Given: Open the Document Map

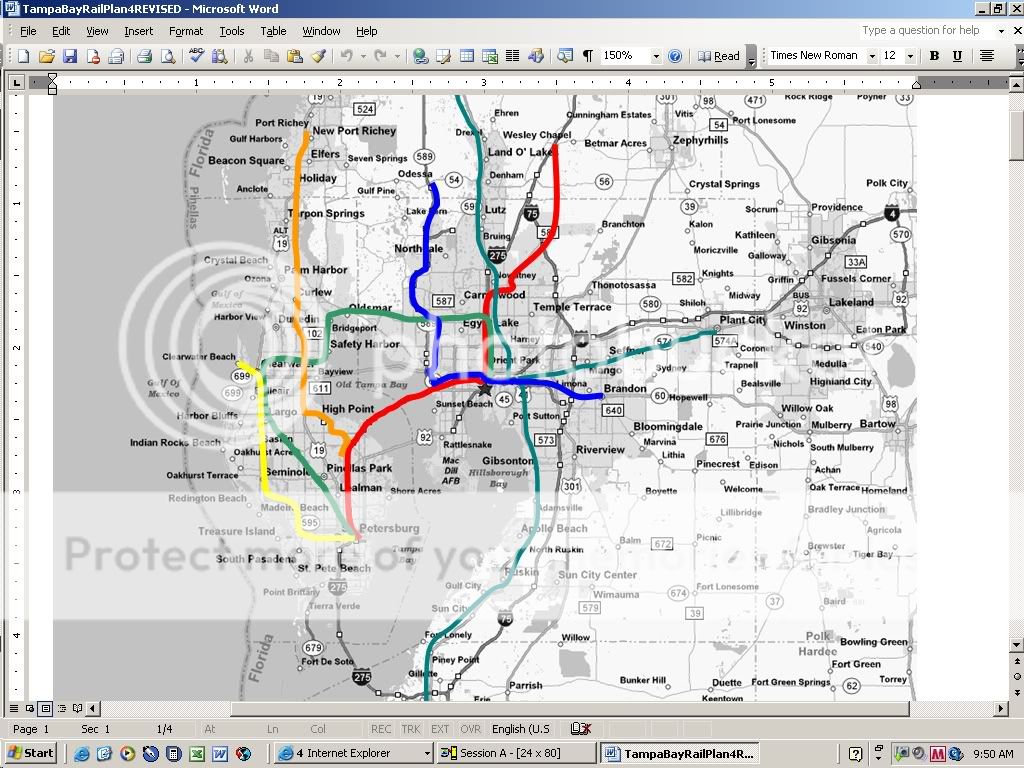Looking at the screenshot, I should (x=563, y=56).
